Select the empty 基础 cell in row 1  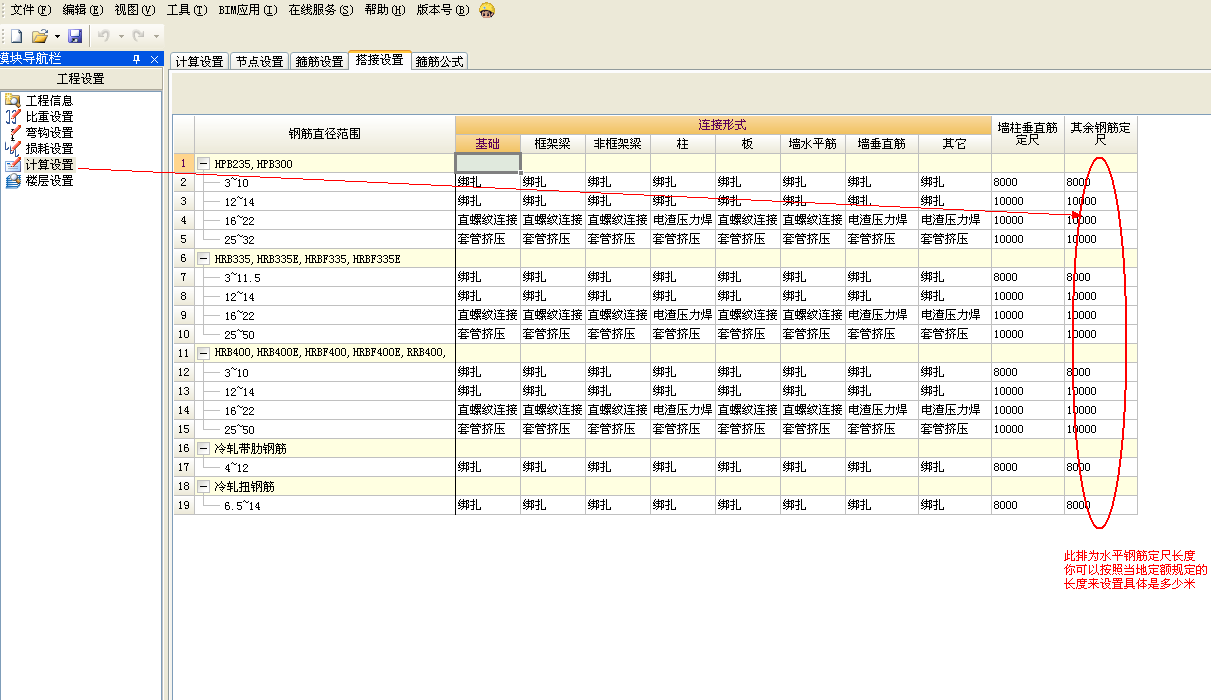[x=488, y=163]
